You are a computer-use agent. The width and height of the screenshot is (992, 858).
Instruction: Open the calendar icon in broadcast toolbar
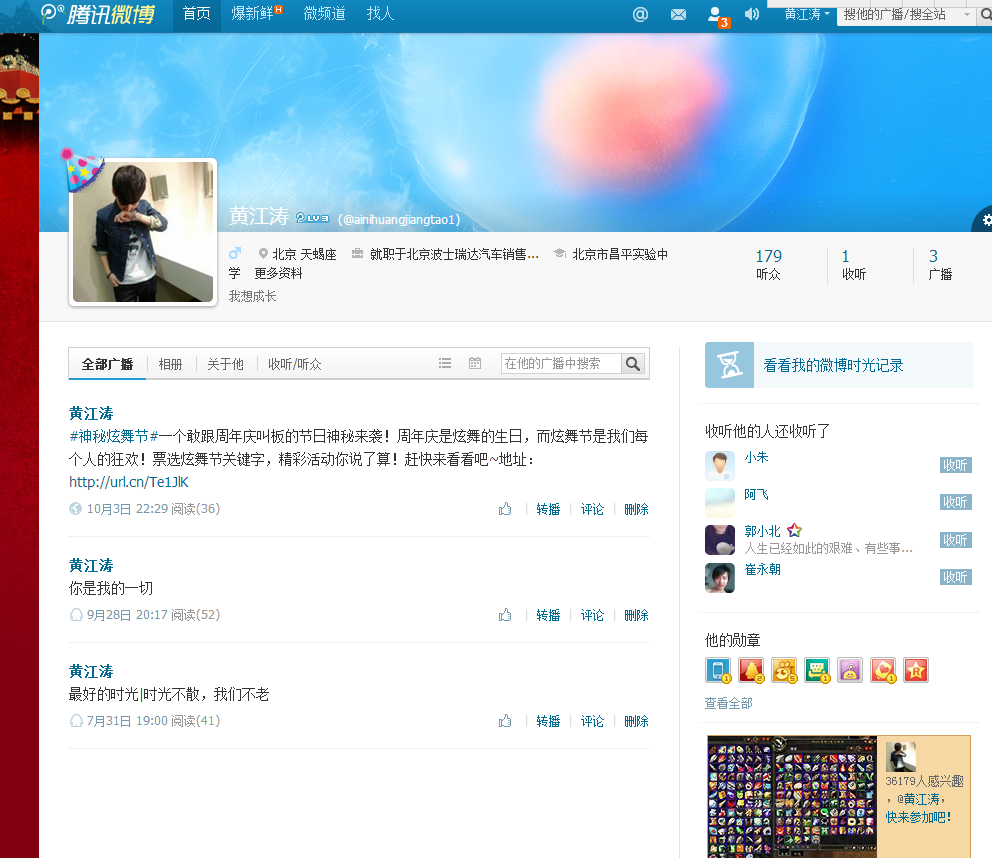474,363
